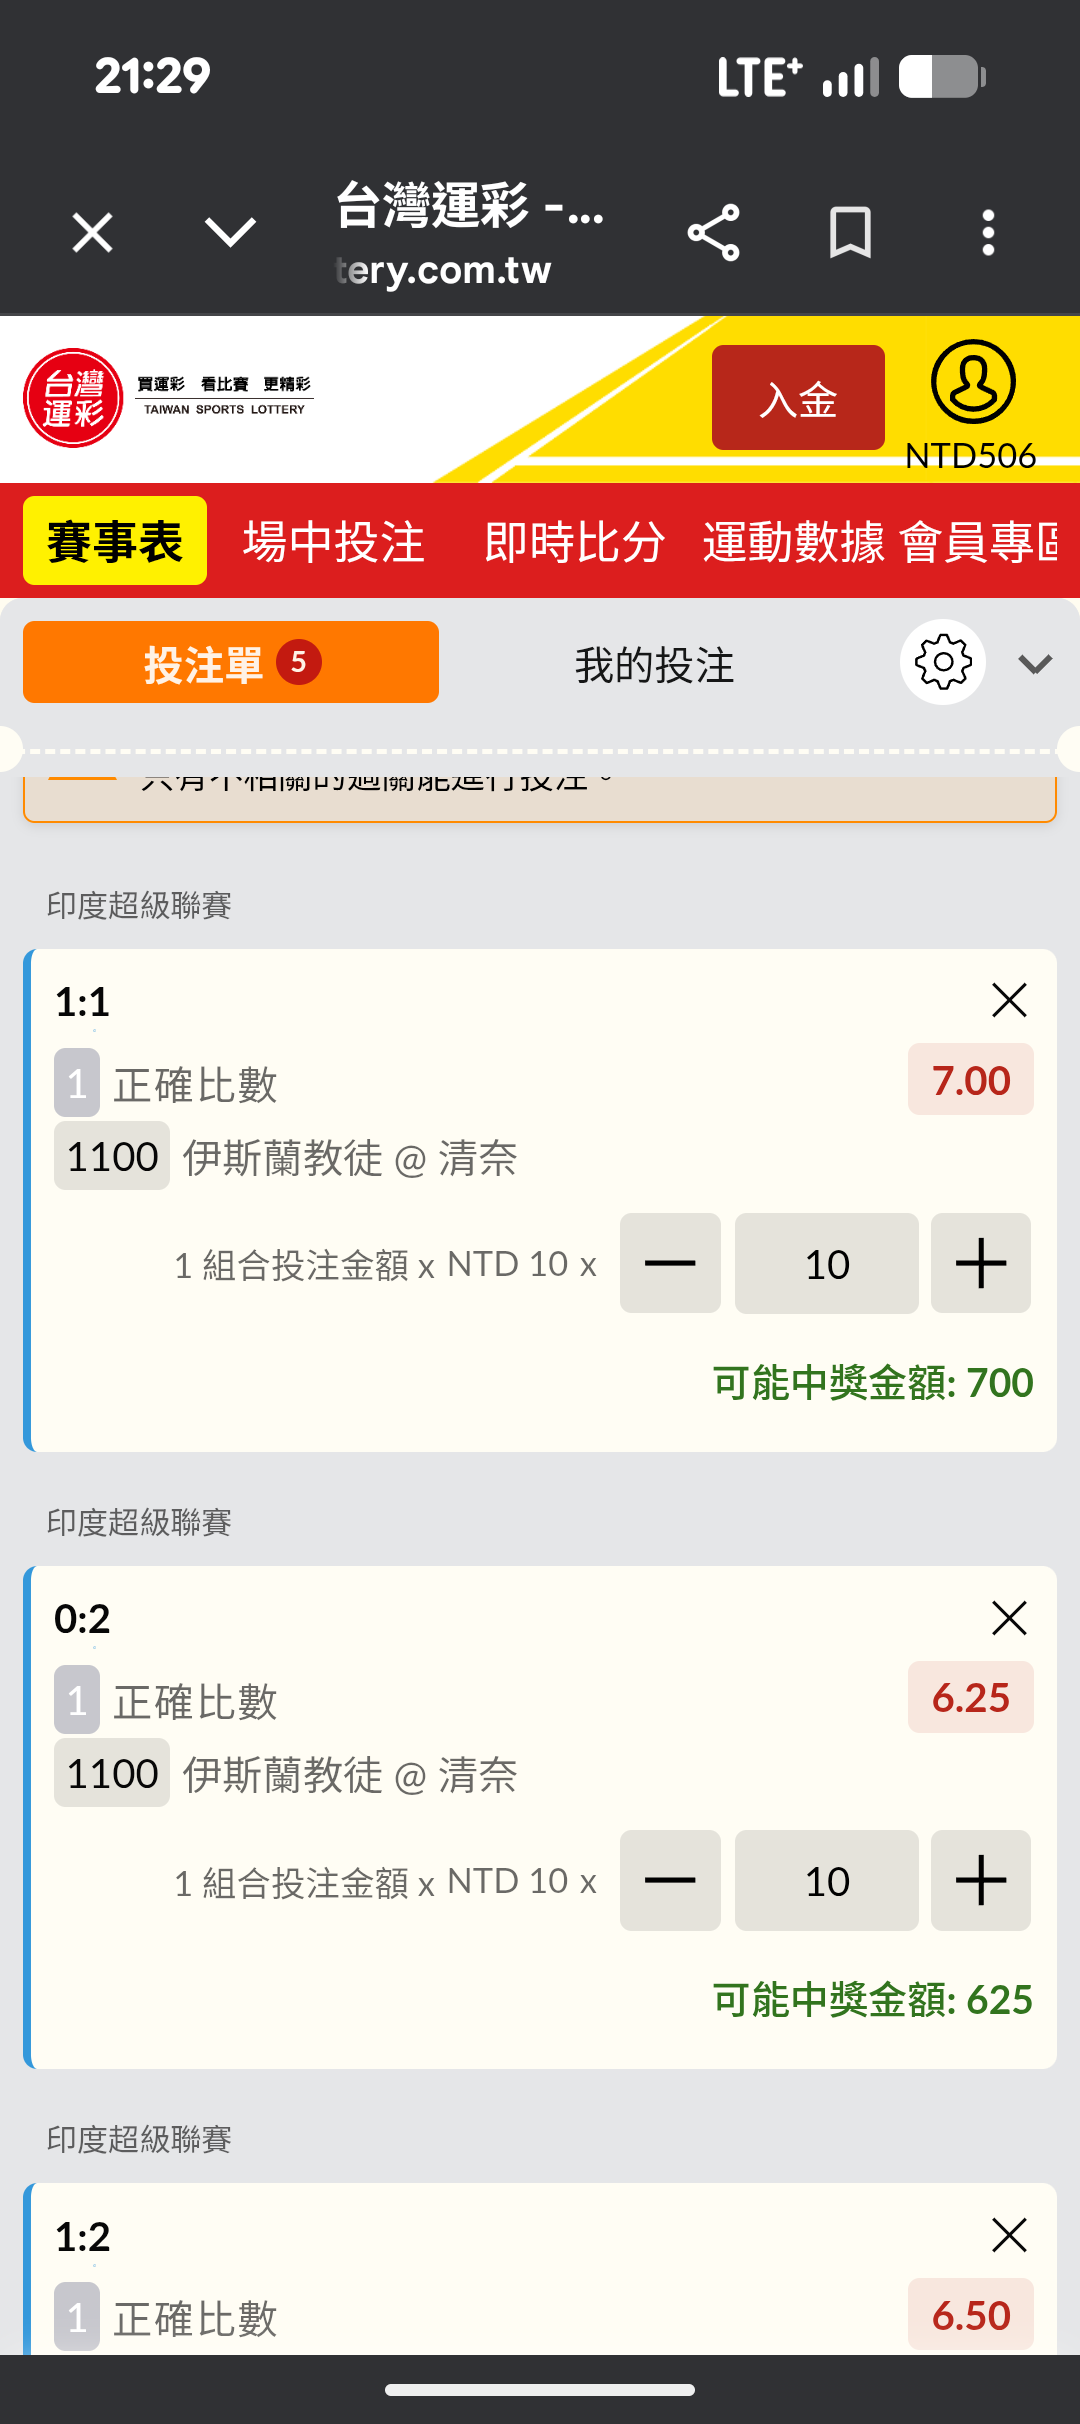1080x2424 pixels.
Task: Remove the 1:2 correct score bet
Action: [x=1009, y=2234]
